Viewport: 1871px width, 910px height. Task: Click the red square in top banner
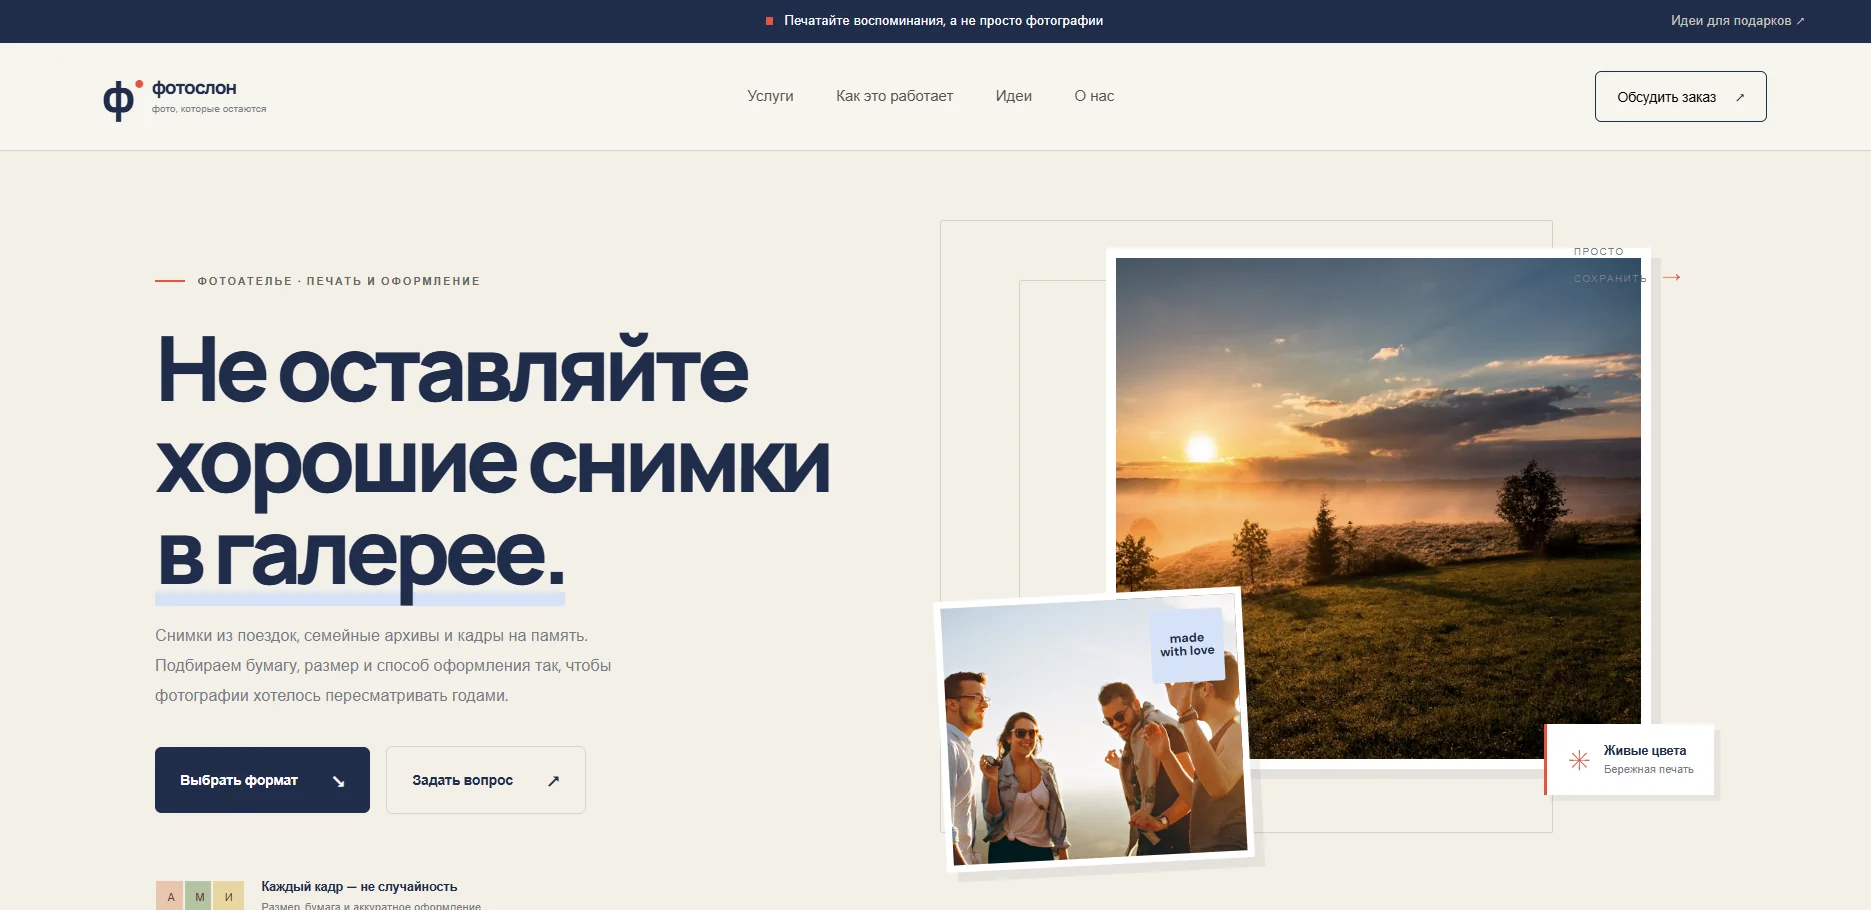click(769, 21)
